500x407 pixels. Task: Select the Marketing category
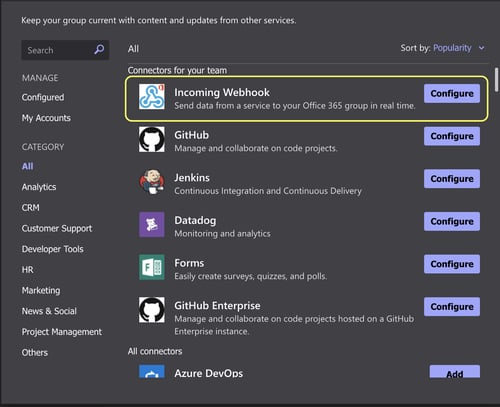[x=41, y=290]
